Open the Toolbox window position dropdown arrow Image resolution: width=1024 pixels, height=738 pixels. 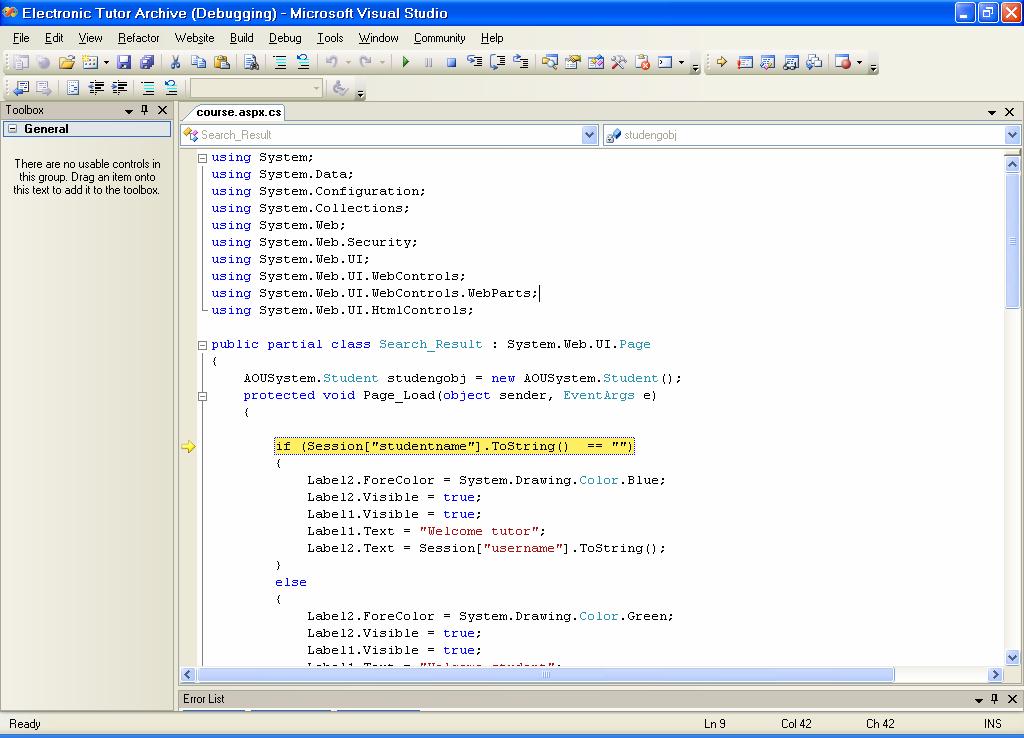click(x=129, y=111)
